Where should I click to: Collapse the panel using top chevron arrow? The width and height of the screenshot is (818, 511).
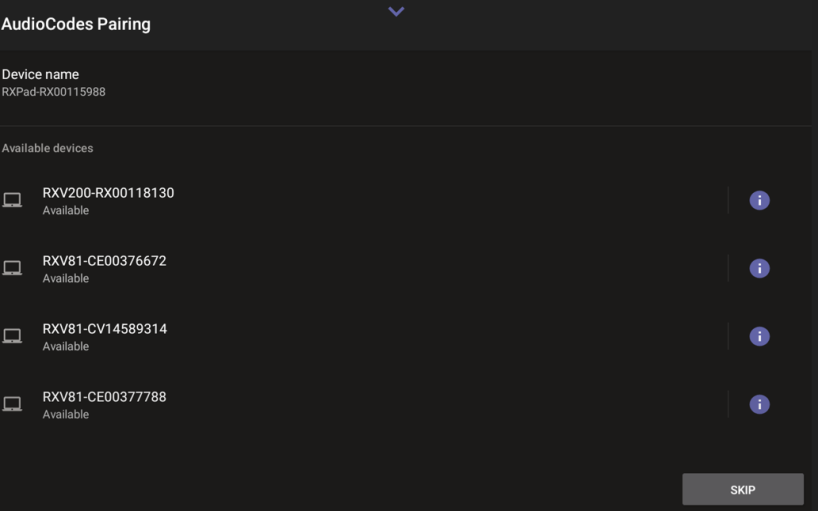pyautogui.click(x=396, y=11)
